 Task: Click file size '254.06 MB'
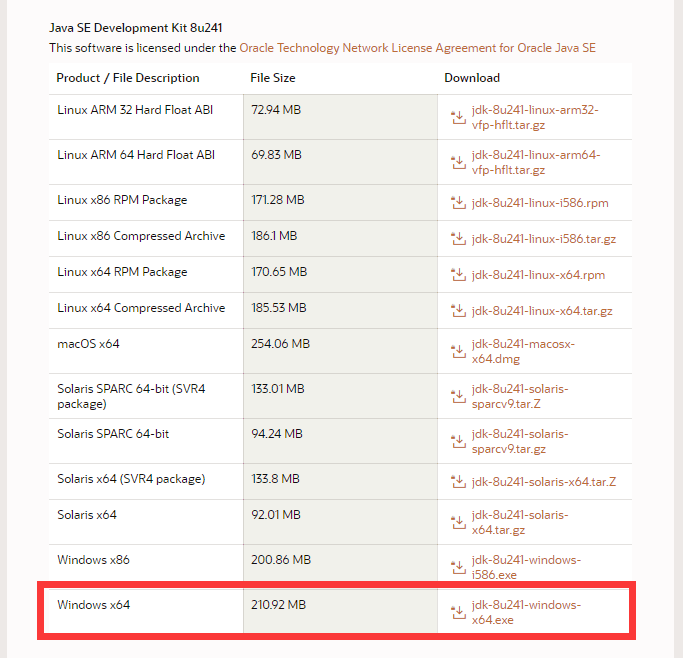coord(281,344)
